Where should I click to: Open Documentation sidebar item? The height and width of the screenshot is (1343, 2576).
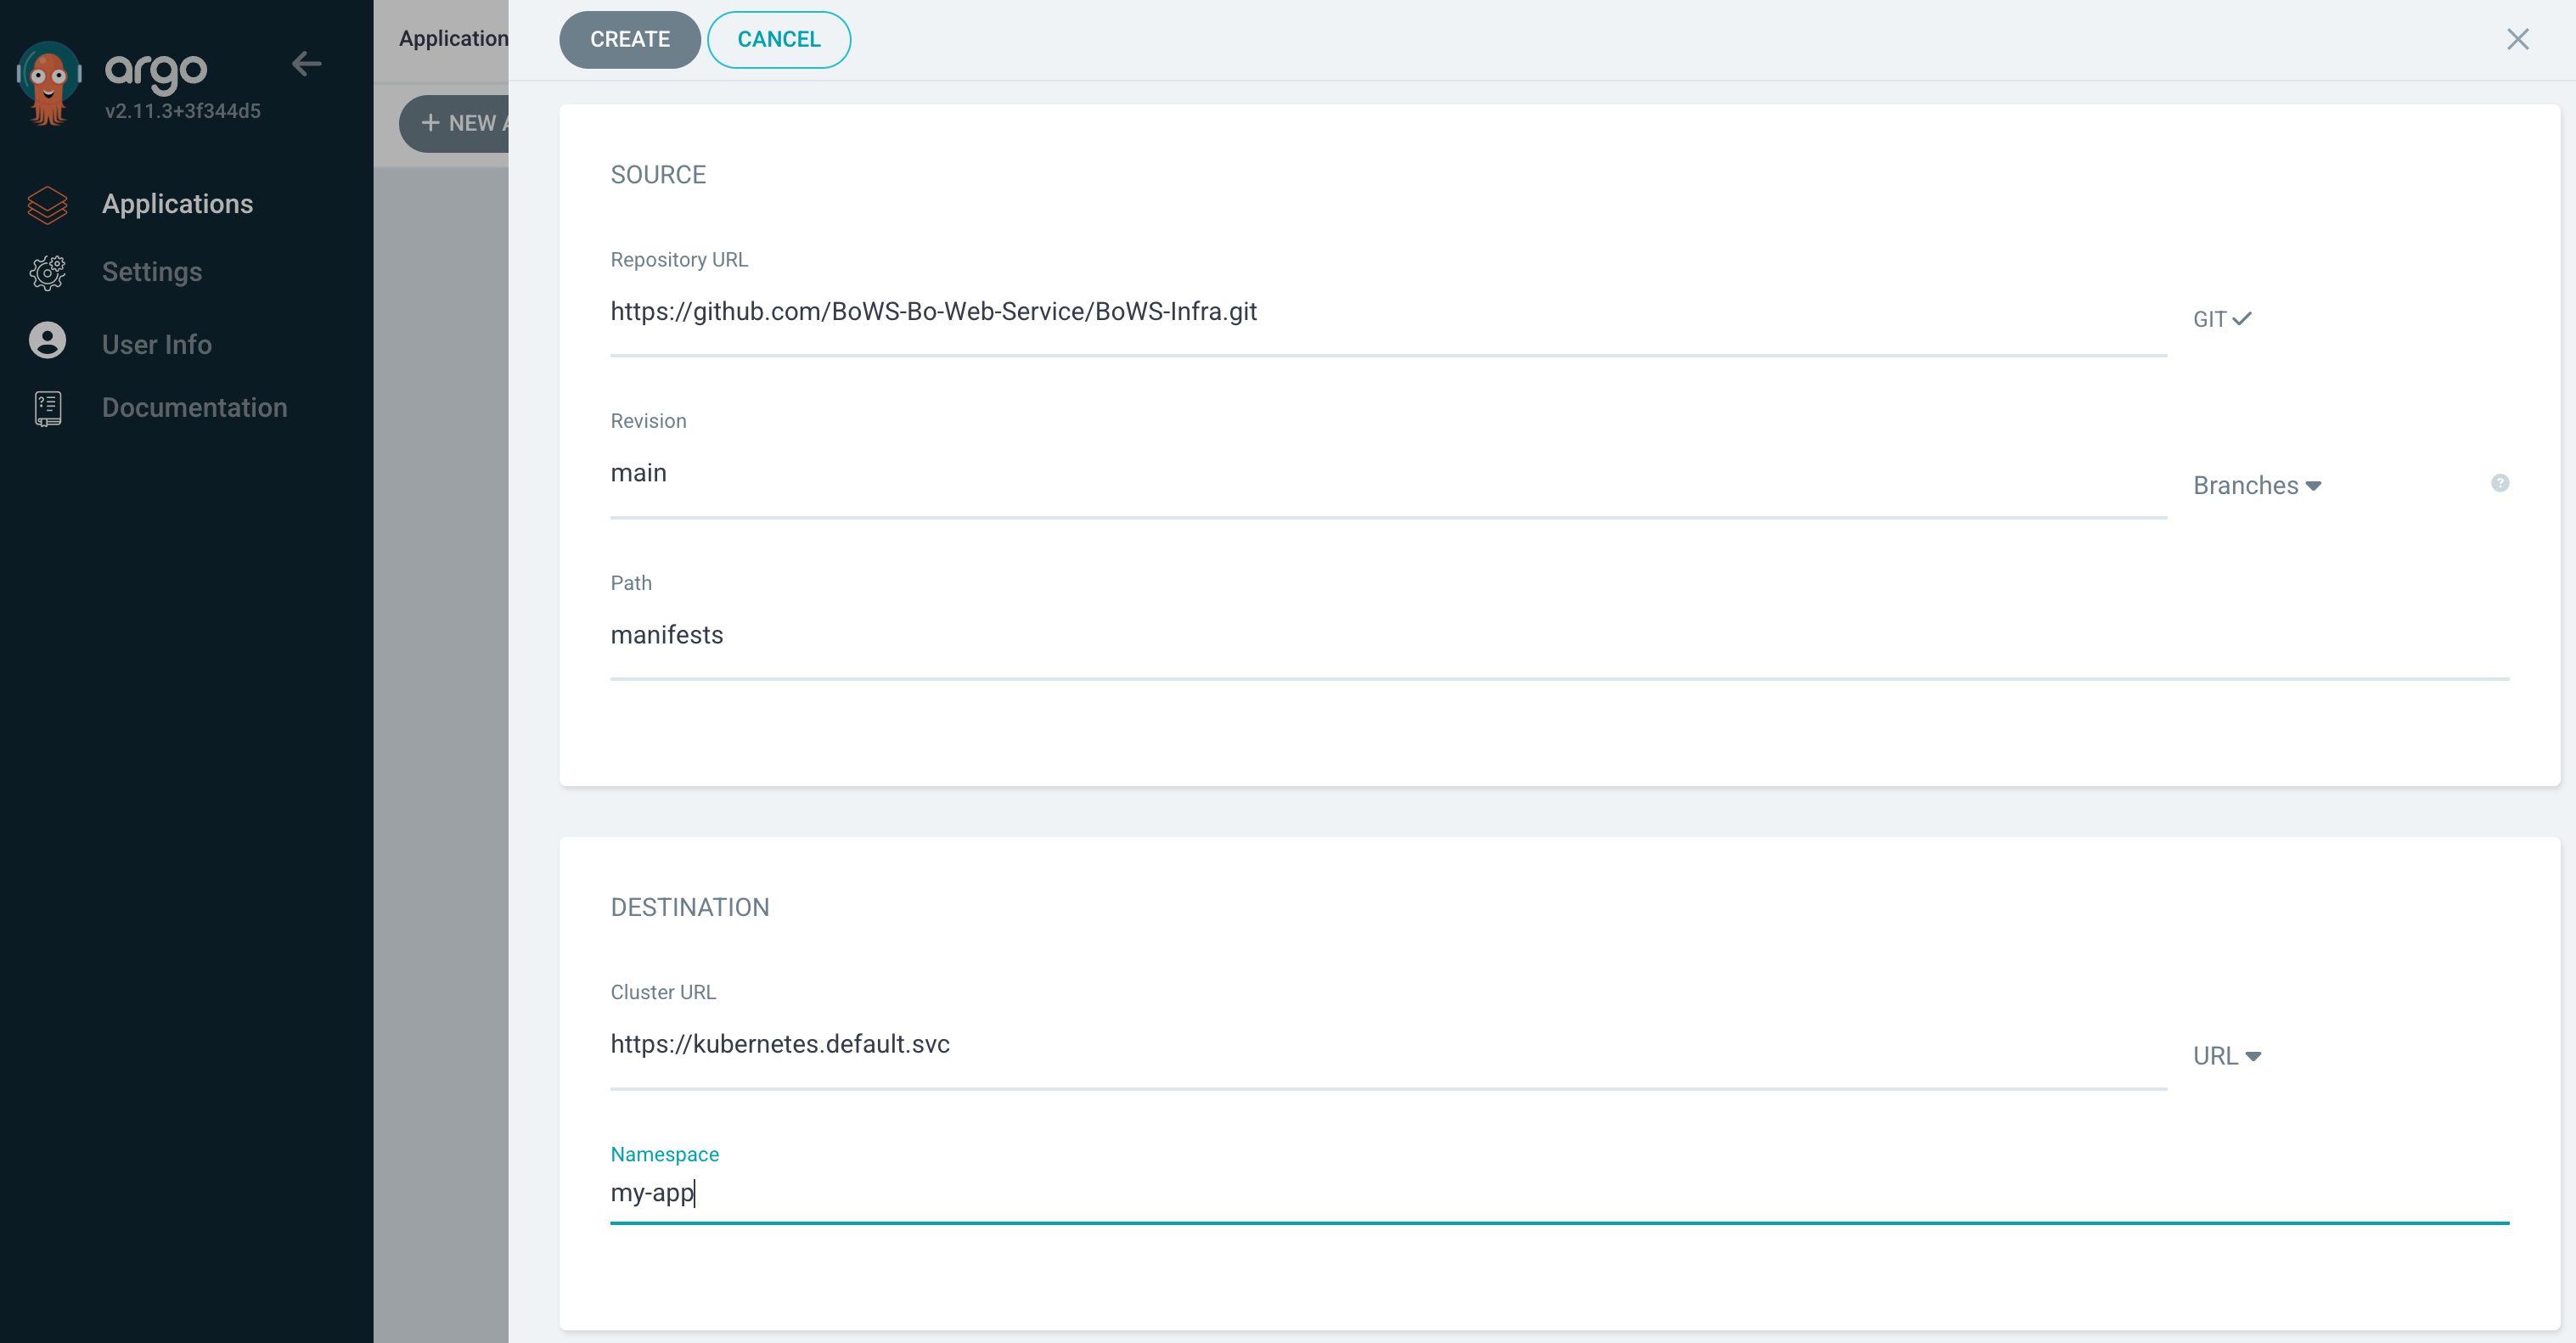(194, 408)
